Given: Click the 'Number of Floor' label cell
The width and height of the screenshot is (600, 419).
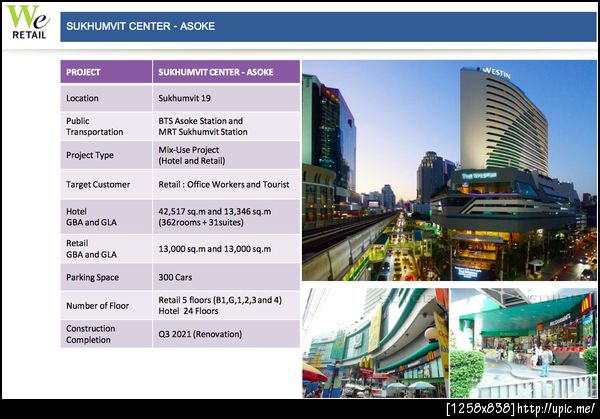Looking at the screenshot, I should coord(106,305).
